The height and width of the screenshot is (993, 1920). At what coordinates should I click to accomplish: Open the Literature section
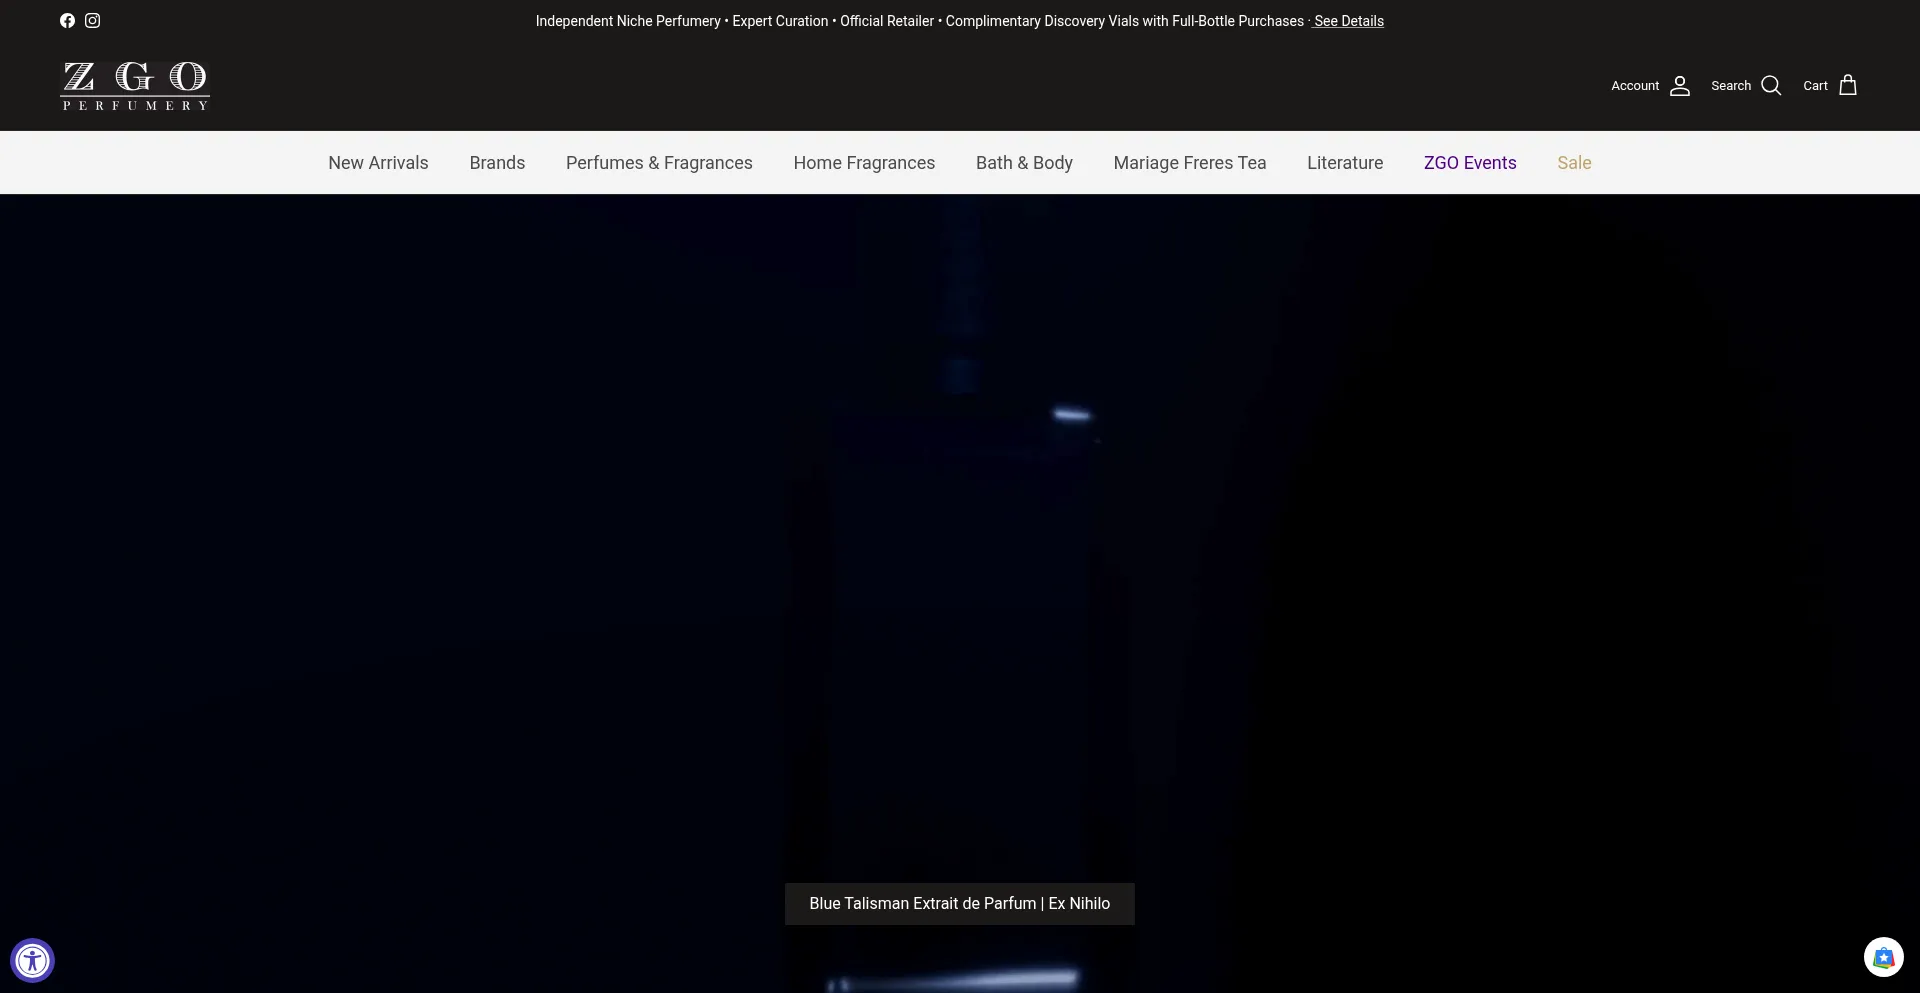[x=1345, y=163]
